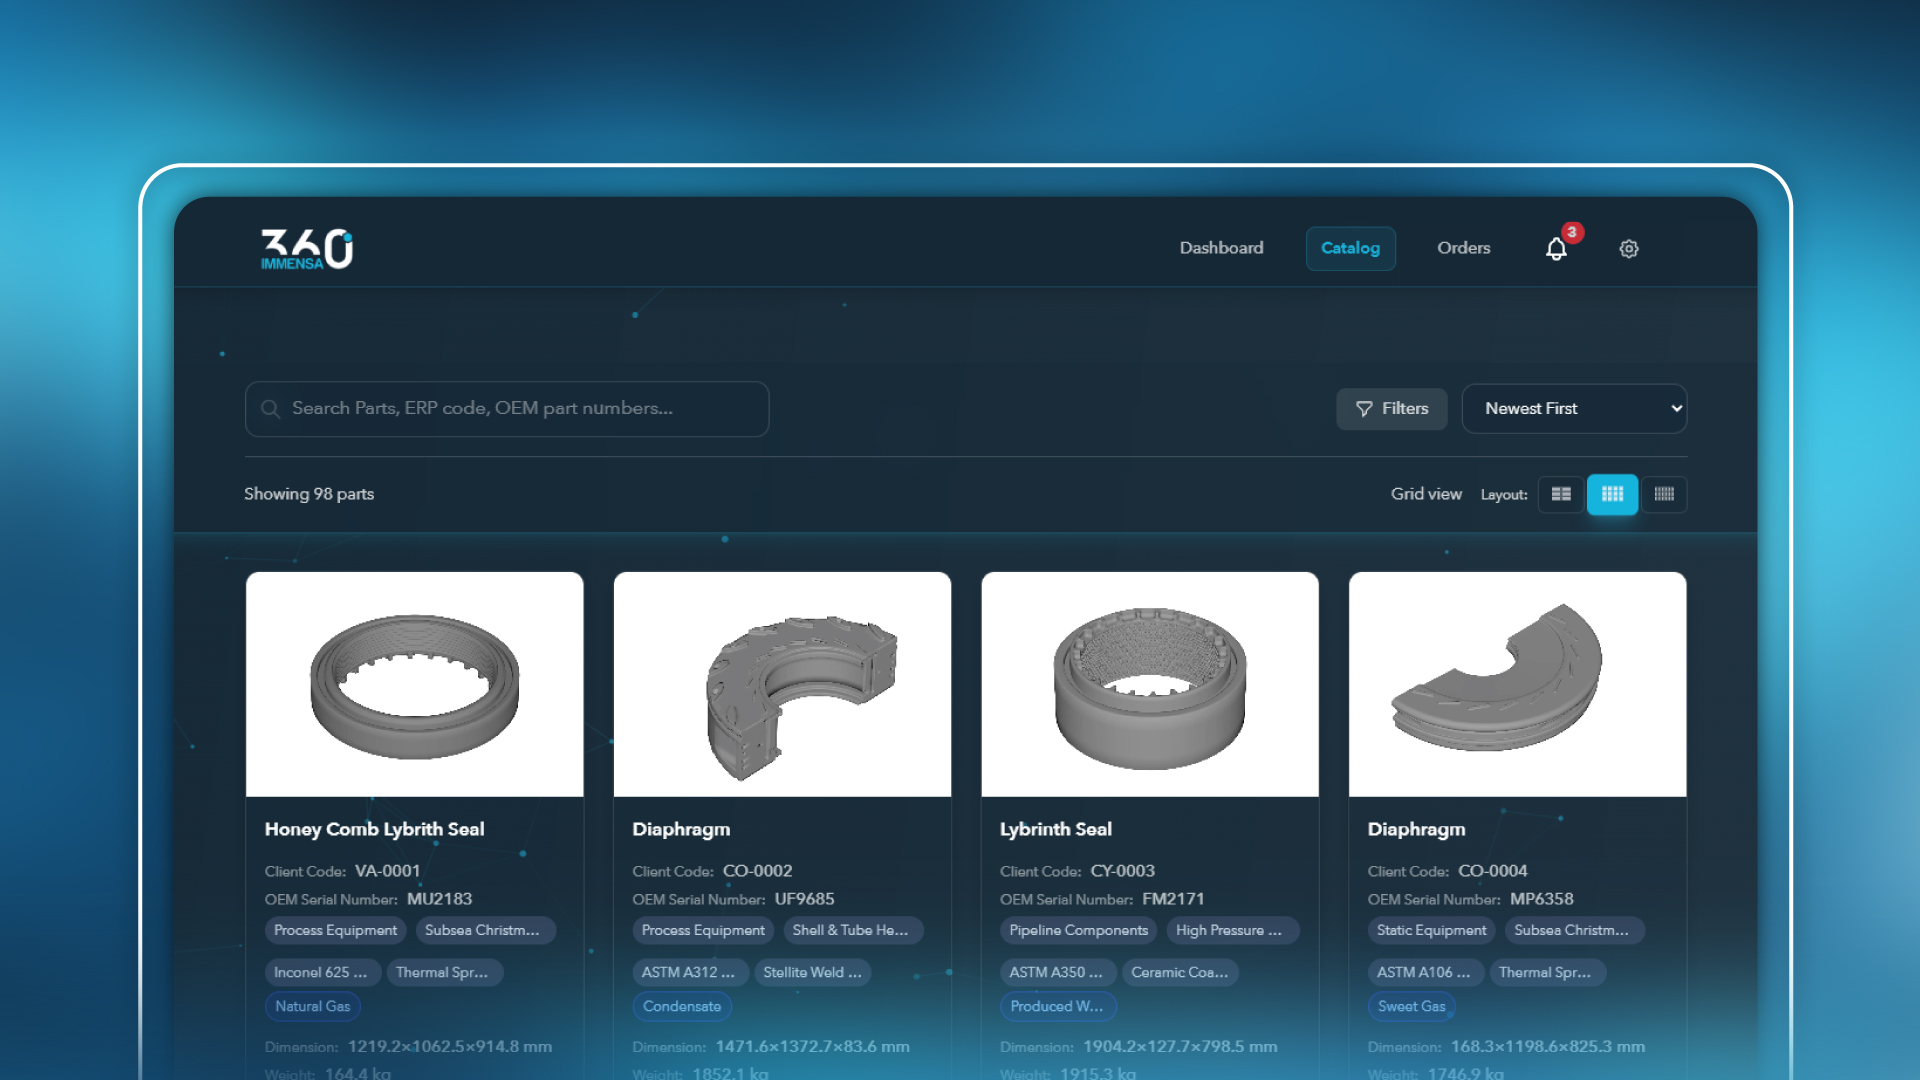
Task: Open the Filters button
Action: point(1391,409)
